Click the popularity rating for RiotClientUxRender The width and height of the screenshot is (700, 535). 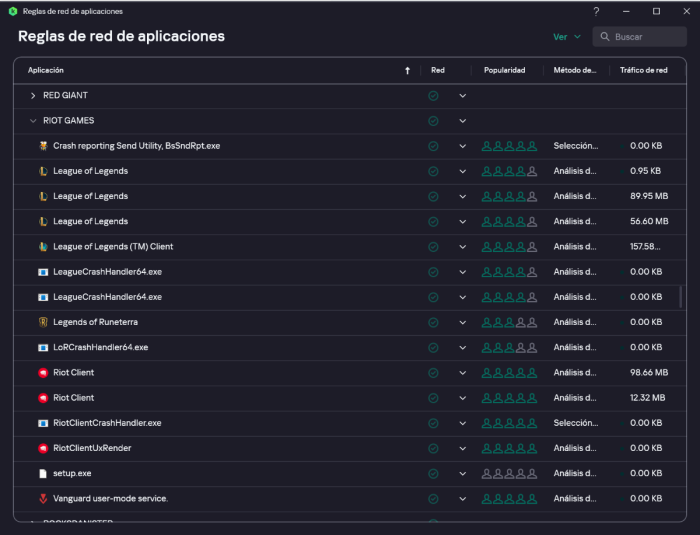pyautogui.click(x=509, y=448)
